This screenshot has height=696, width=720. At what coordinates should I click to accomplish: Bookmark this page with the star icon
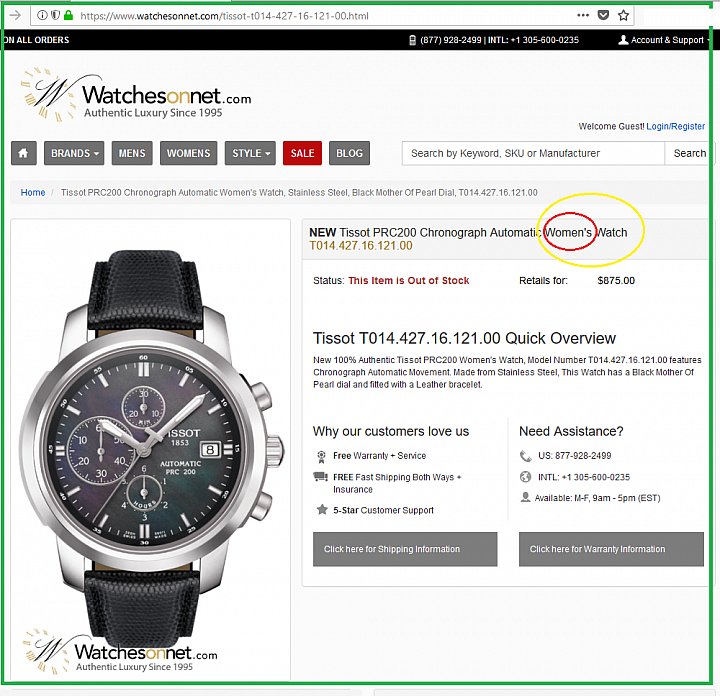(x=623, y=16)
